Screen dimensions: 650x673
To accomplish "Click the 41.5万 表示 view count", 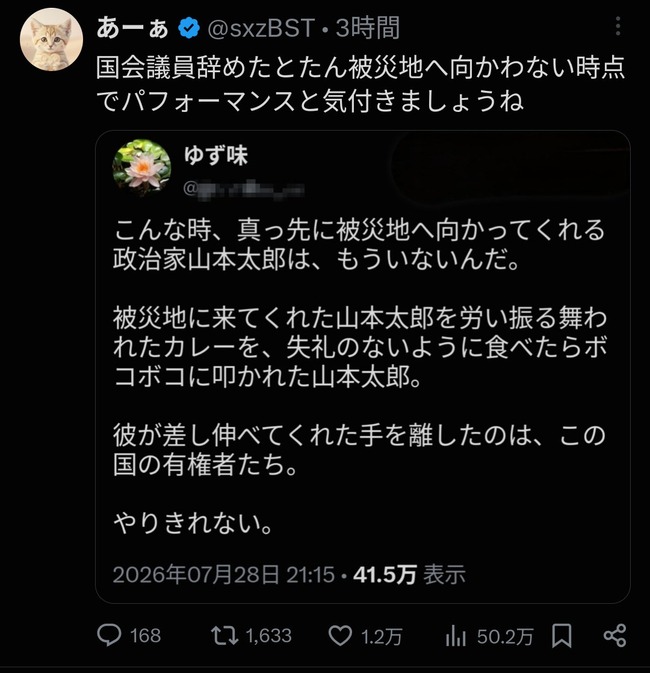I will 410,574.
